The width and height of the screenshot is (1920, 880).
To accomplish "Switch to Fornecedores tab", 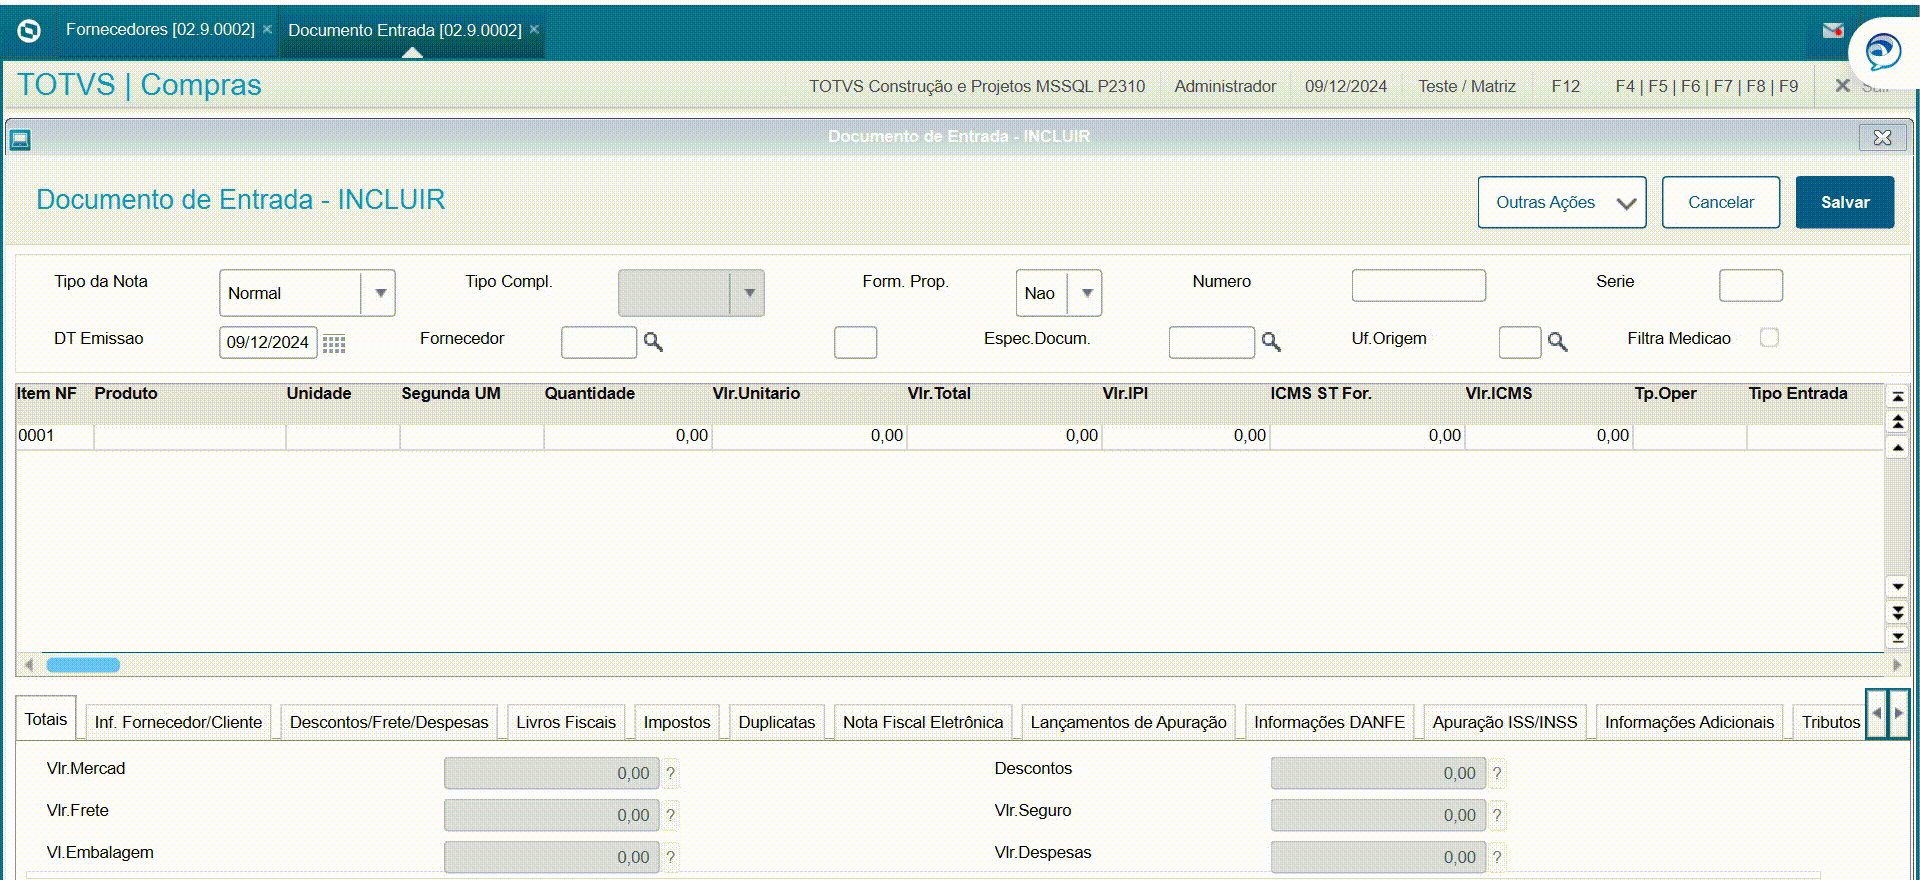I will pyautogui.click(x=160, y=30).
